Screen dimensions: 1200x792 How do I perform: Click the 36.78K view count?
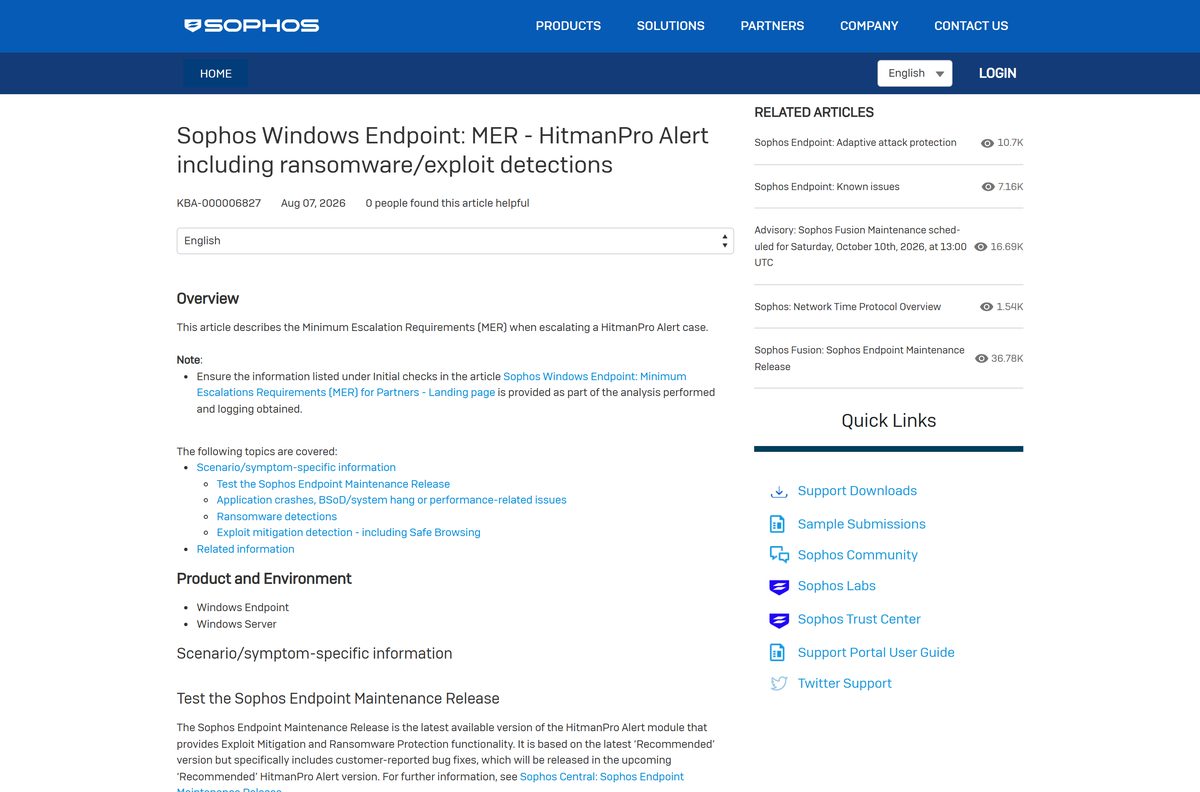(1007, 359)
